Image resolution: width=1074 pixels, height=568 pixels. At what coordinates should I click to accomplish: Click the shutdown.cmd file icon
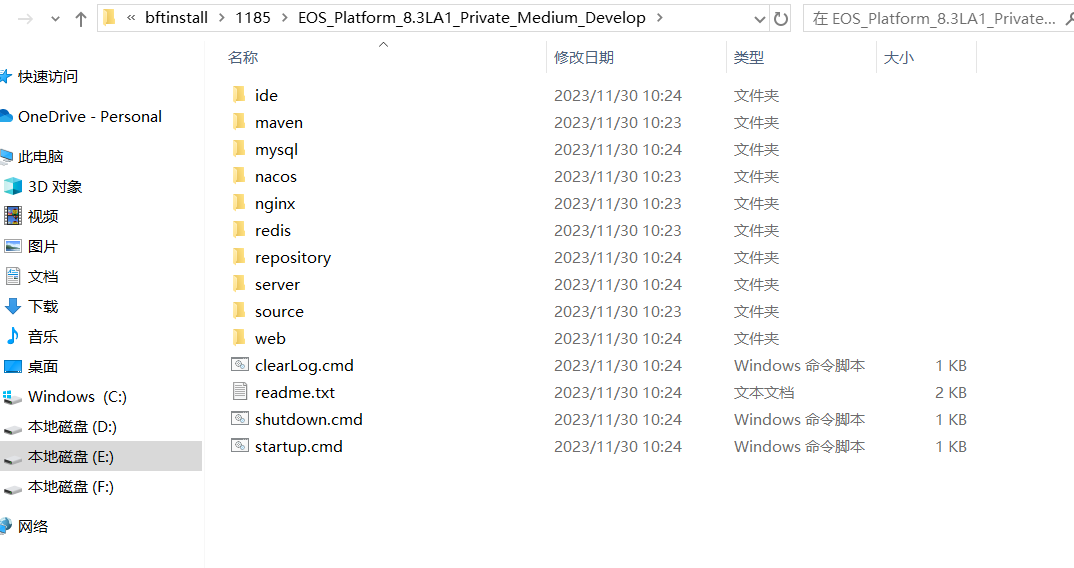click(239, 419)
